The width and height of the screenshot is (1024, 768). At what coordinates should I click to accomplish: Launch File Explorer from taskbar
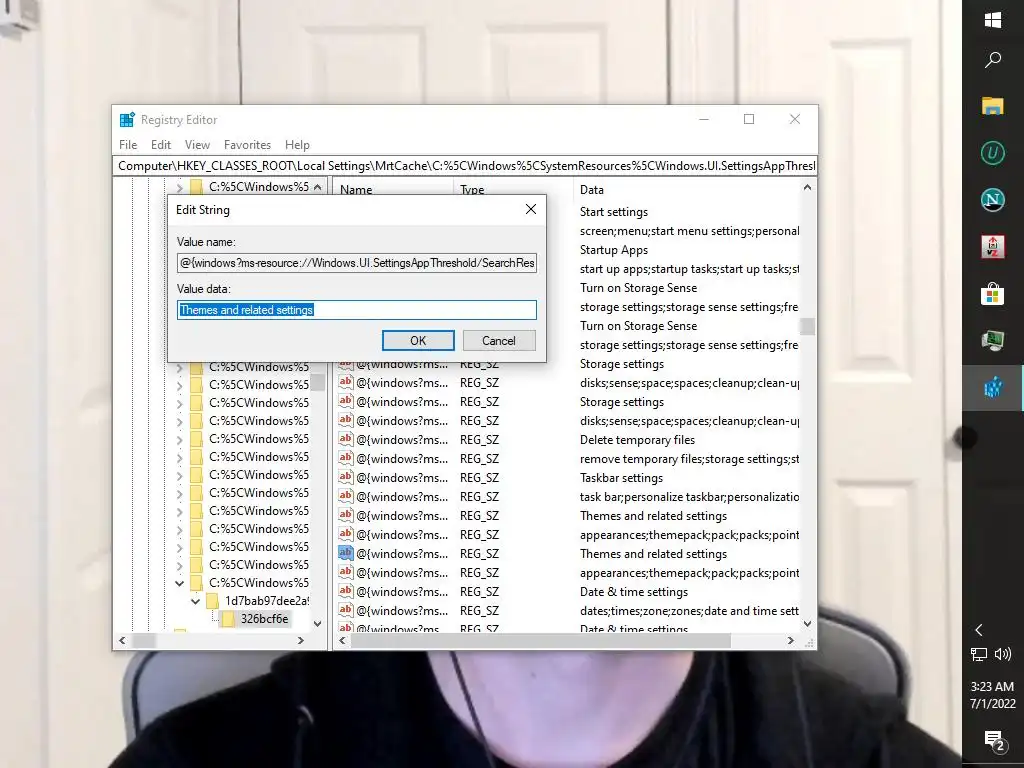pyautogui.click(x=993, y=106)
